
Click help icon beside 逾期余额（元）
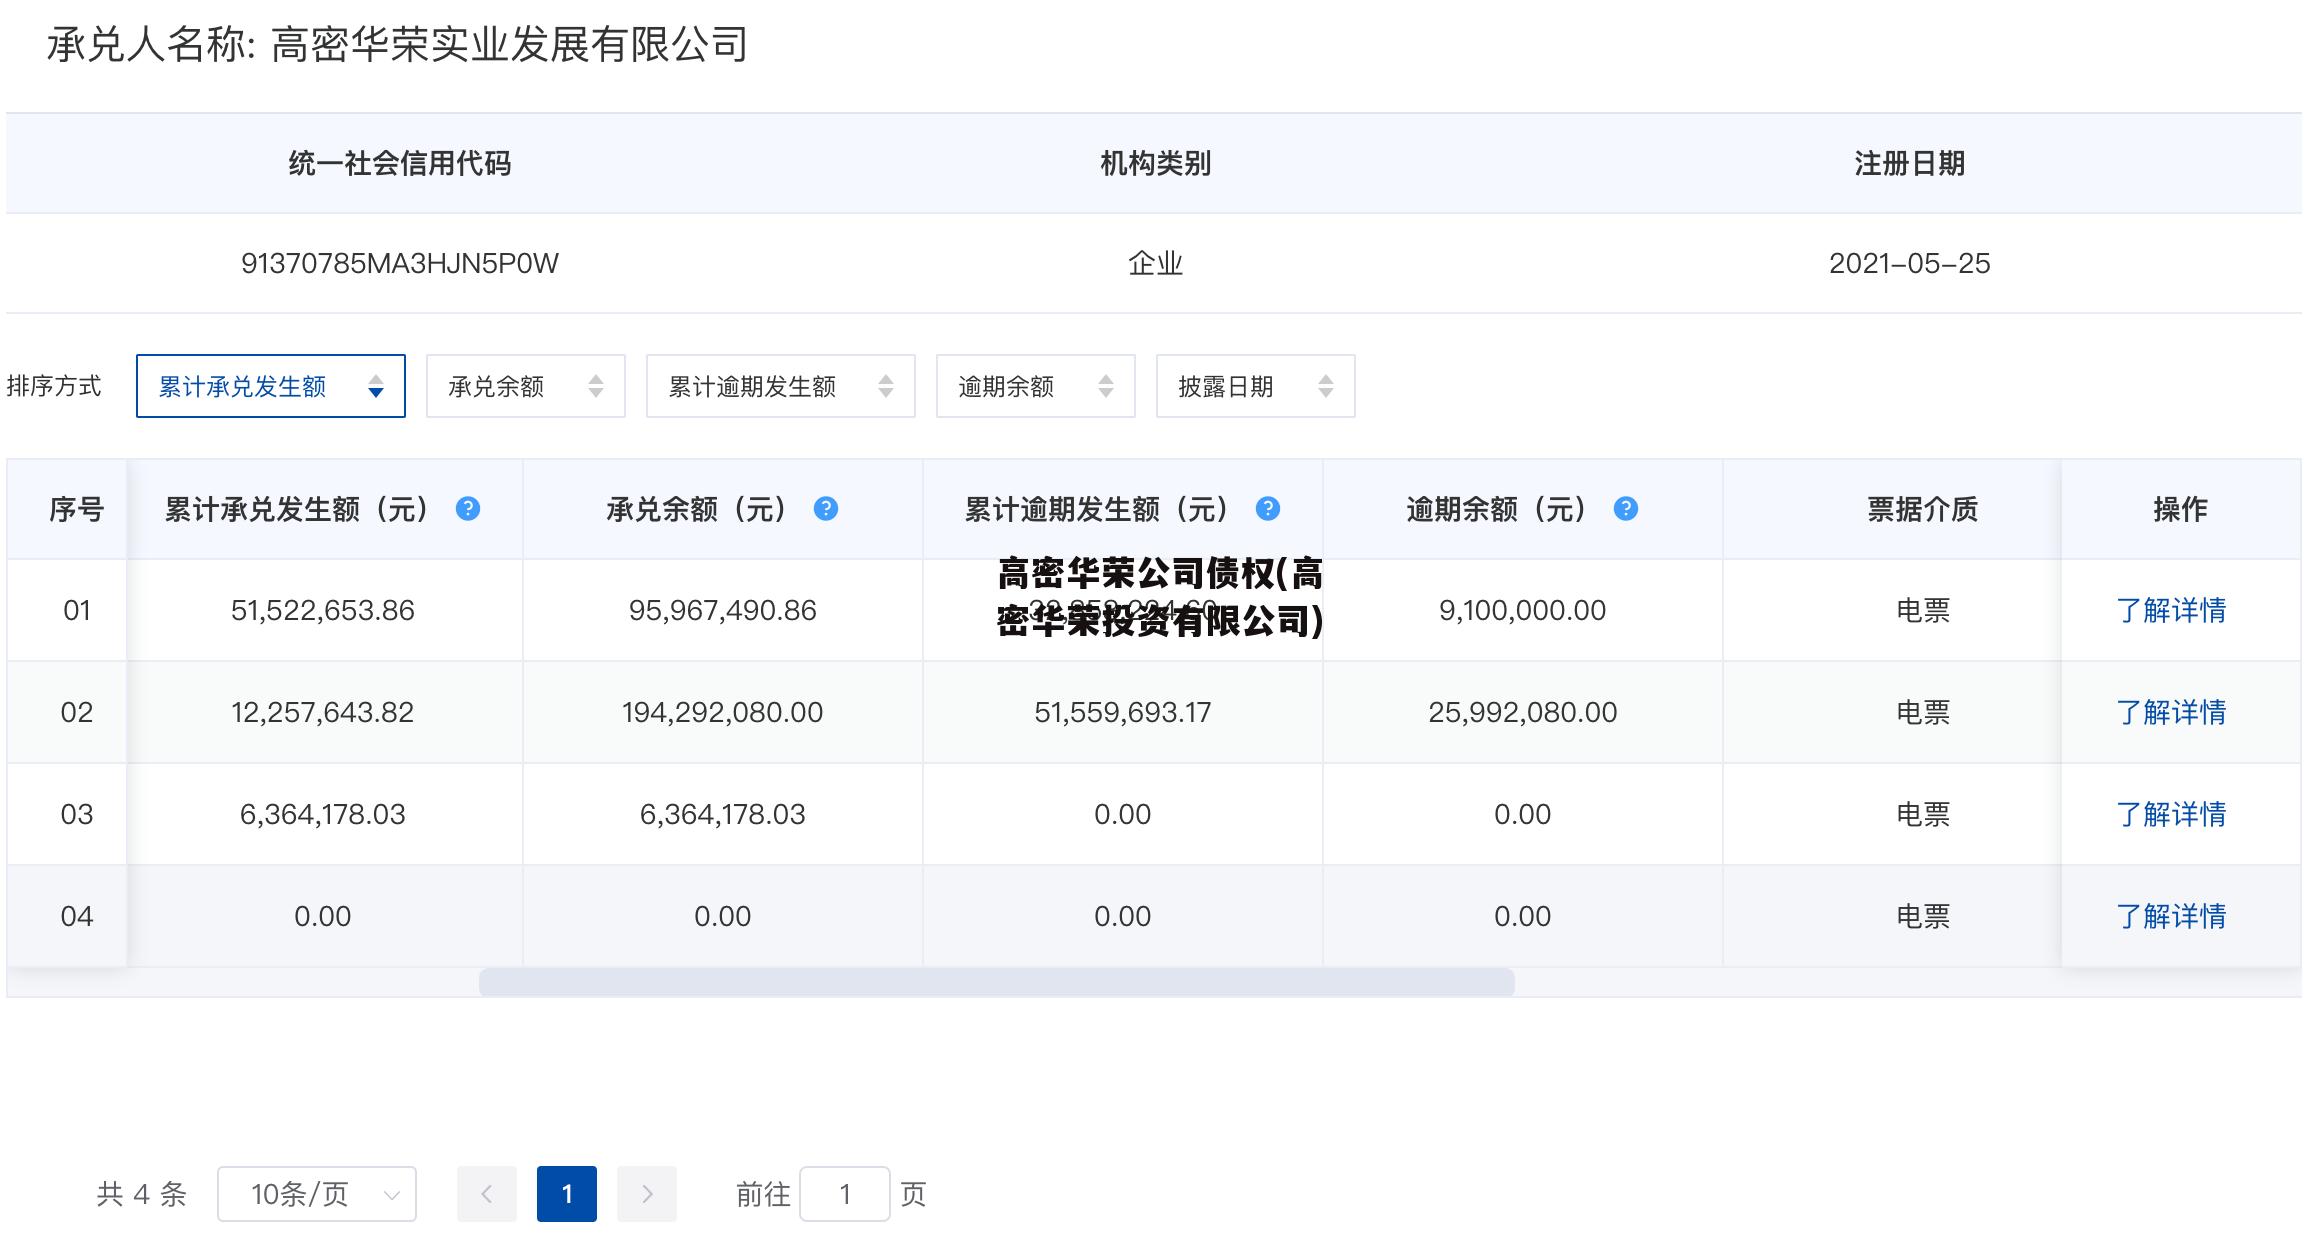[x=1626, y=509]
